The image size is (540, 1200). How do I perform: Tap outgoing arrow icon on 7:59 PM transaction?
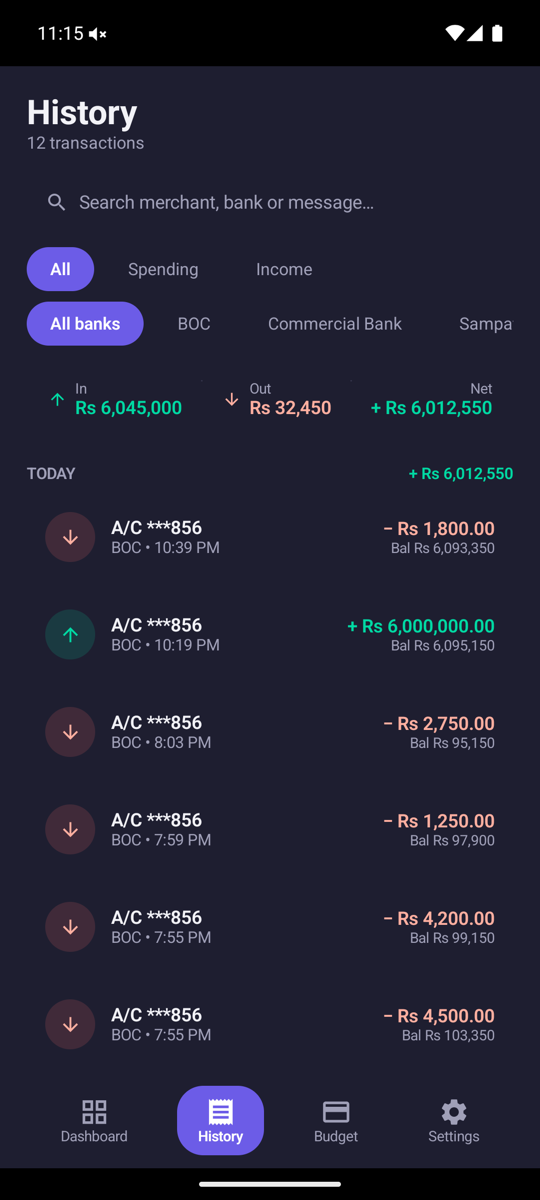70,829
